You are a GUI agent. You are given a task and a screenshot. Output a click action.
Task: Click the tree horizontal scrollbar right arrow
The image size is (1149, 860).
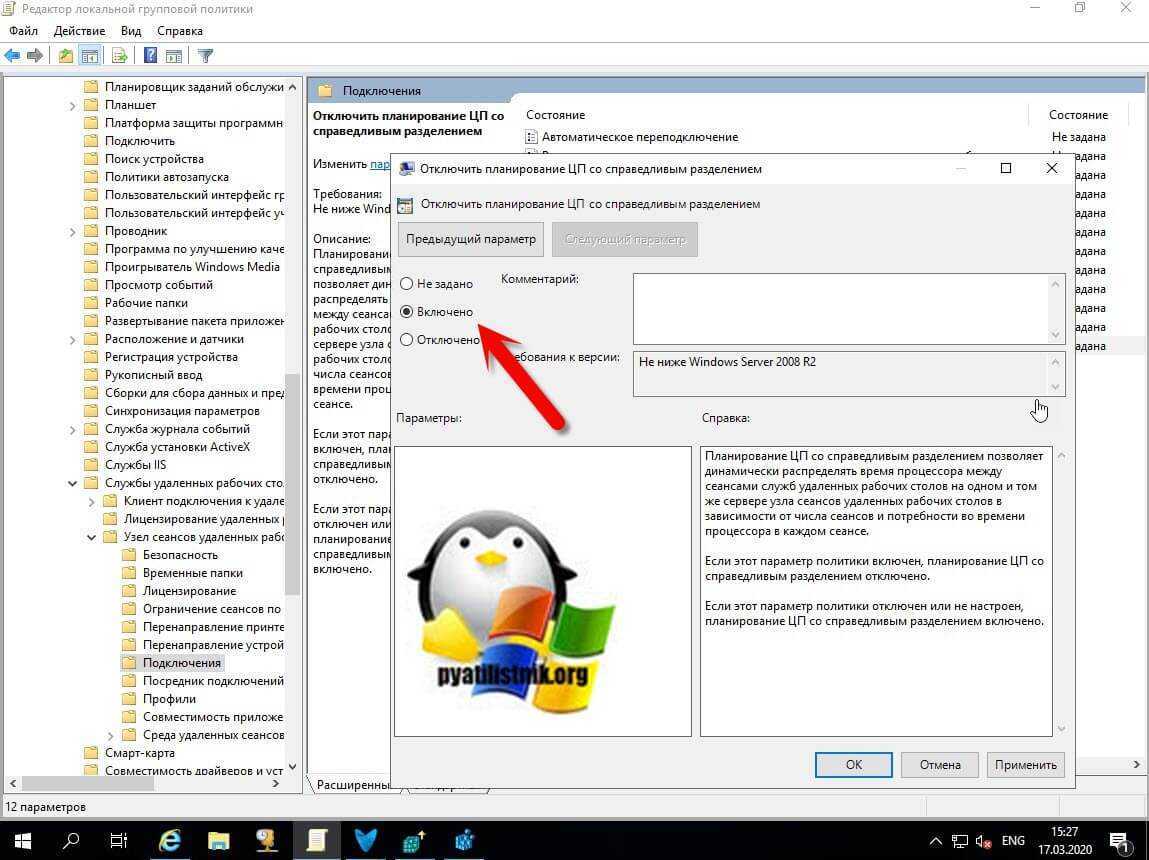(x=276, y=784)
